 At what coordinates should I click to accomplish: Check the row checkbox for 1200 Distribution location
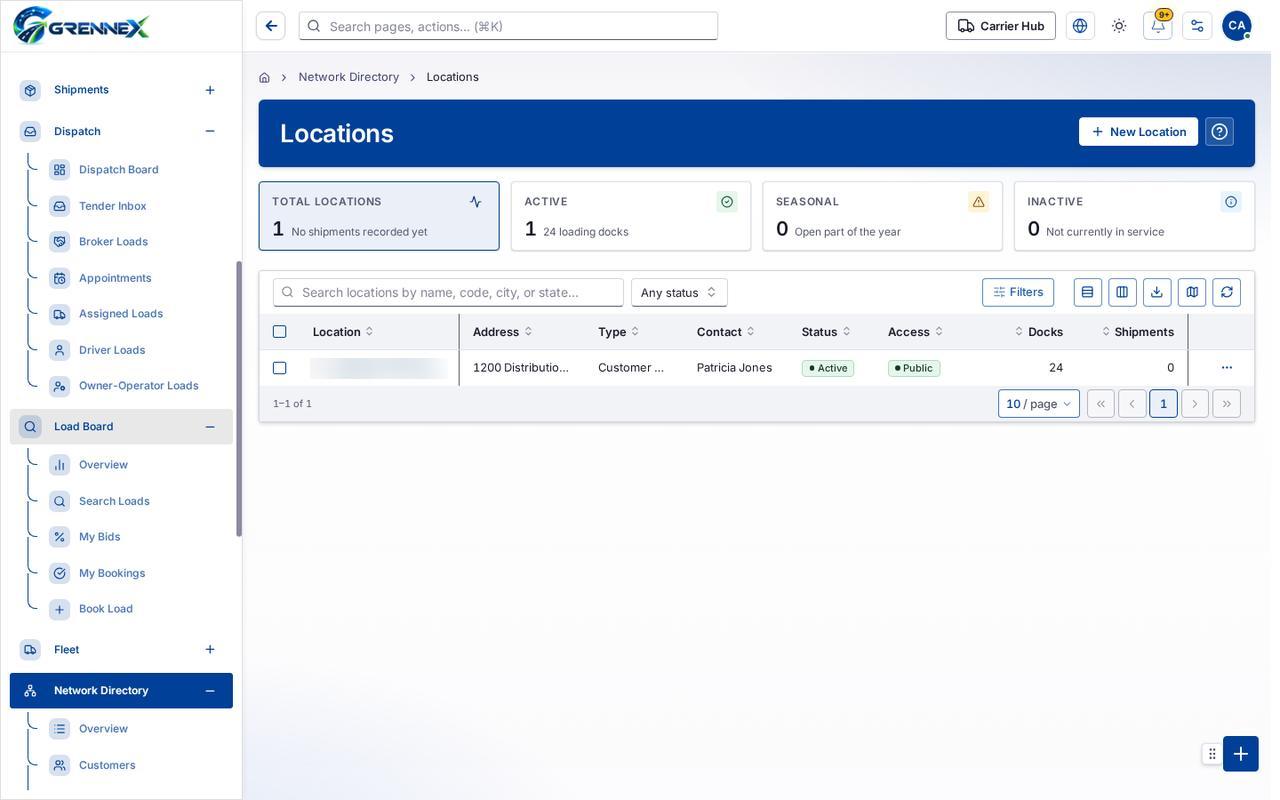(x=280, y=368)
